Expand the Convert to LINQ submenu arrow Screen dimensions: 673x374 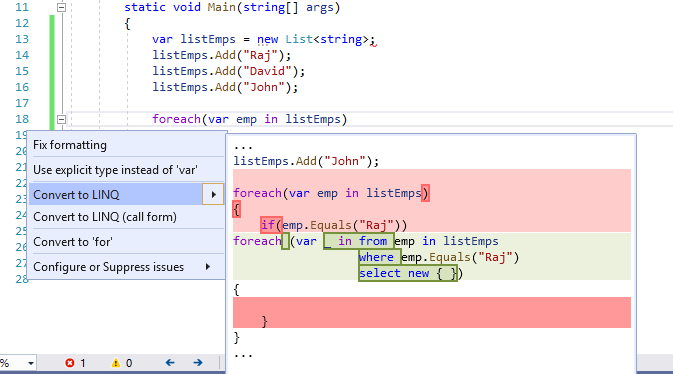pos(213,195)
